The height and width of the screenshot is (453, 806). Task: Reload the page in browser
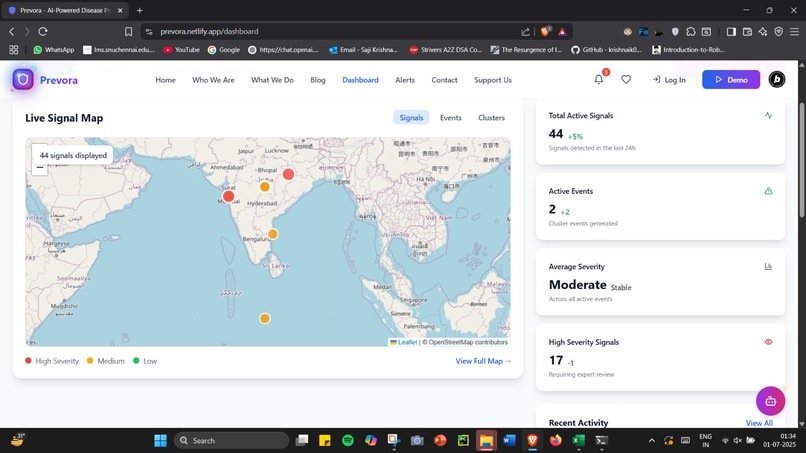[43, 31]
